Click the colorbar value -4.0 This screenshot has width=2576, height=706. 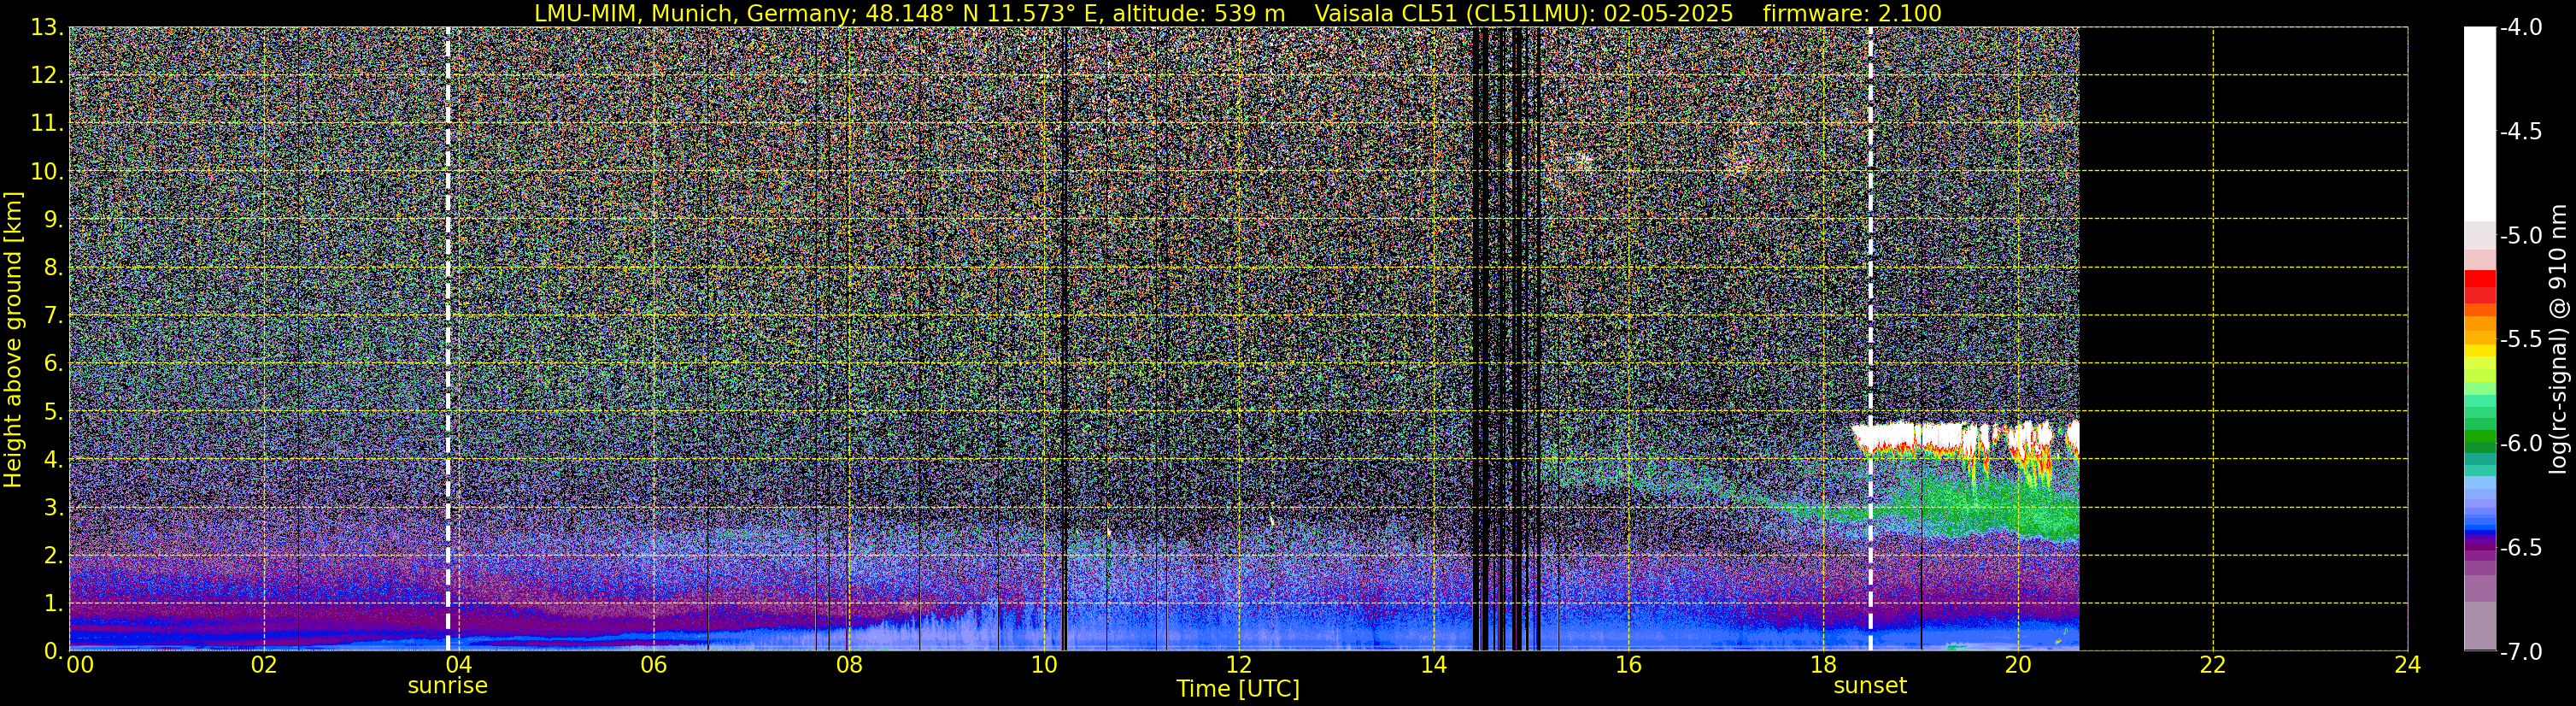(x=2521, y=27)
